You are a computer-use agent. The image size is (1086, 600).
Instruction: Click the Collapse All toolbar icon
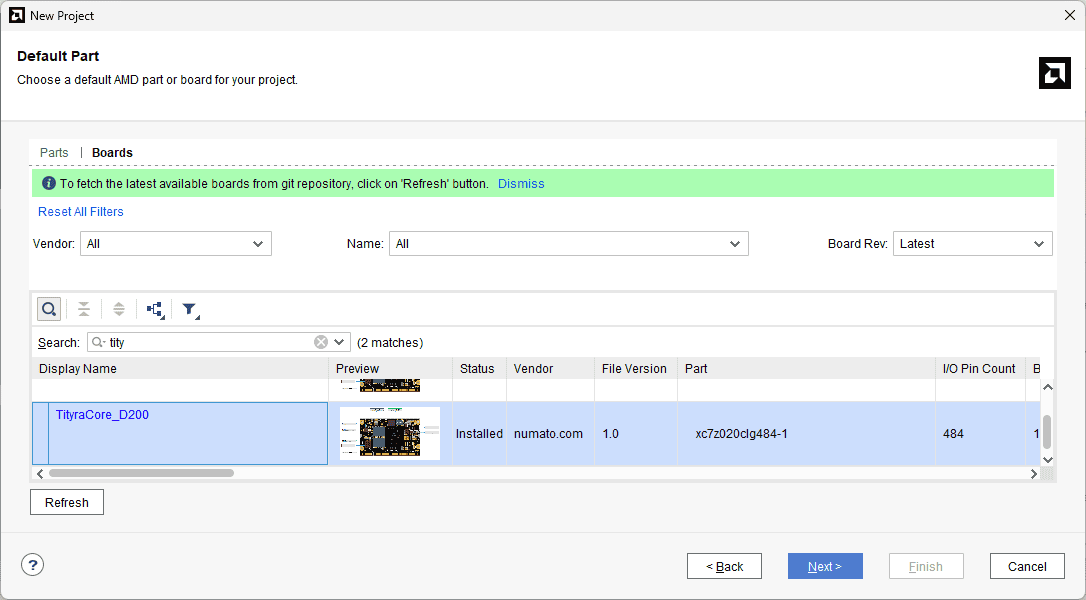[84, 309]
